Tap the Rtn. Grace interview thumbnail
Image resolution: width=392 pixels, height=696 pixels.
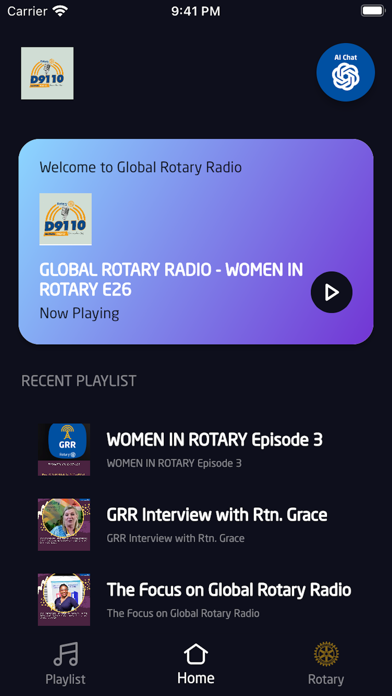coord(64,525)
